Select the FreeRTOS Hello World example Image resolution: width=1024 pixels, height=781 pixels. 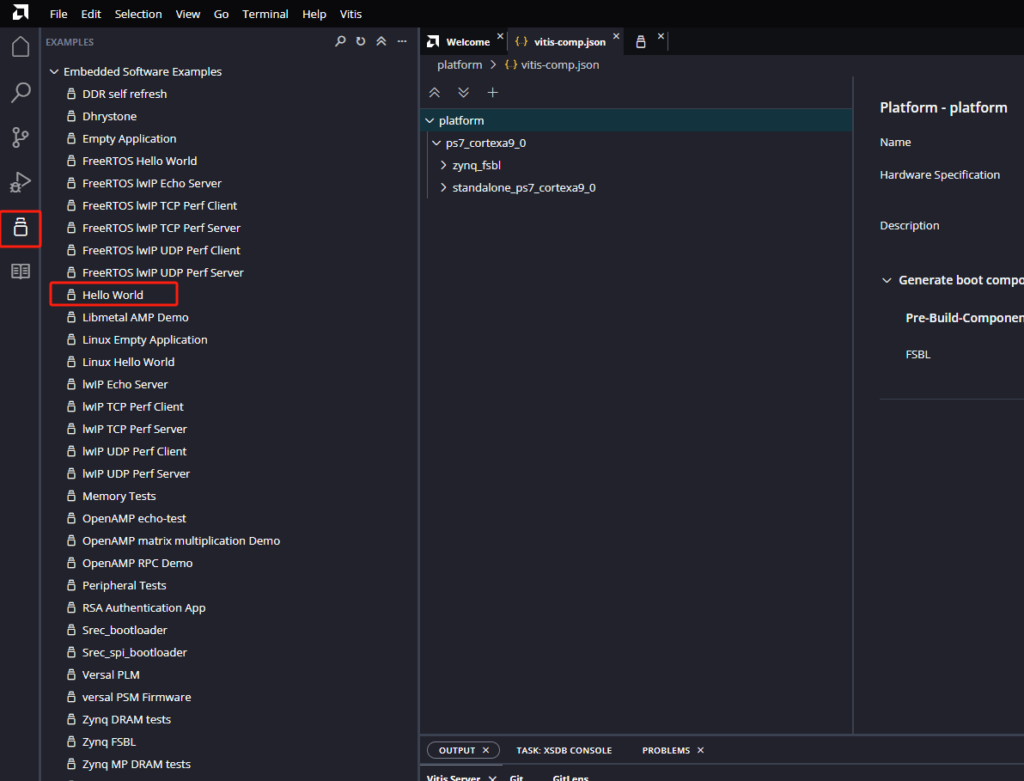pyautogui.click(x=140, y=161)
